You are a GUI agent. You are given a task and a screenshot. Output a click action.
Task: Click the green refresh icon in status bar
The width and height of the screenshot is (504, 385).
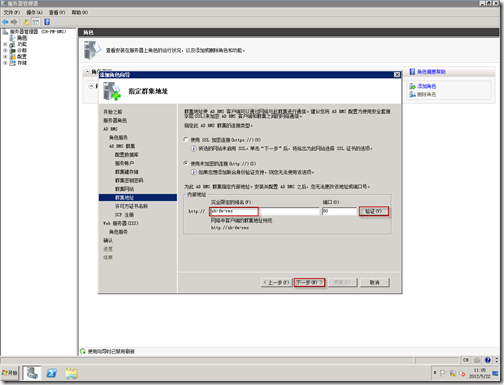tap(83, 351)
